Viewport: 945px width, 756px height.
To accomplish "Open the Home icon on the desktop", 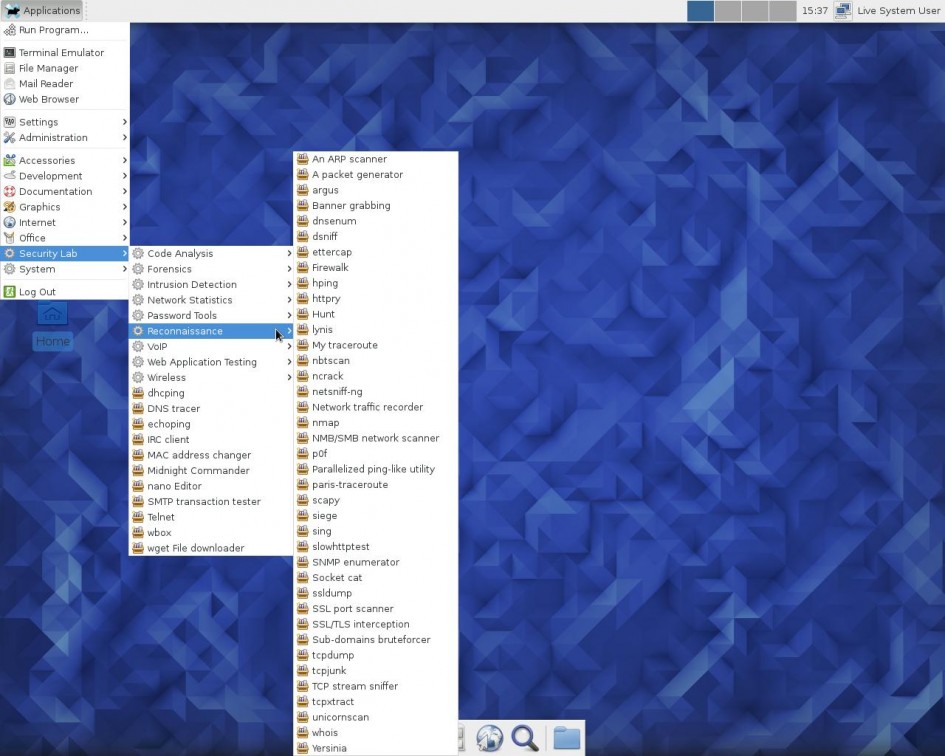I will (x=51, y=313).
